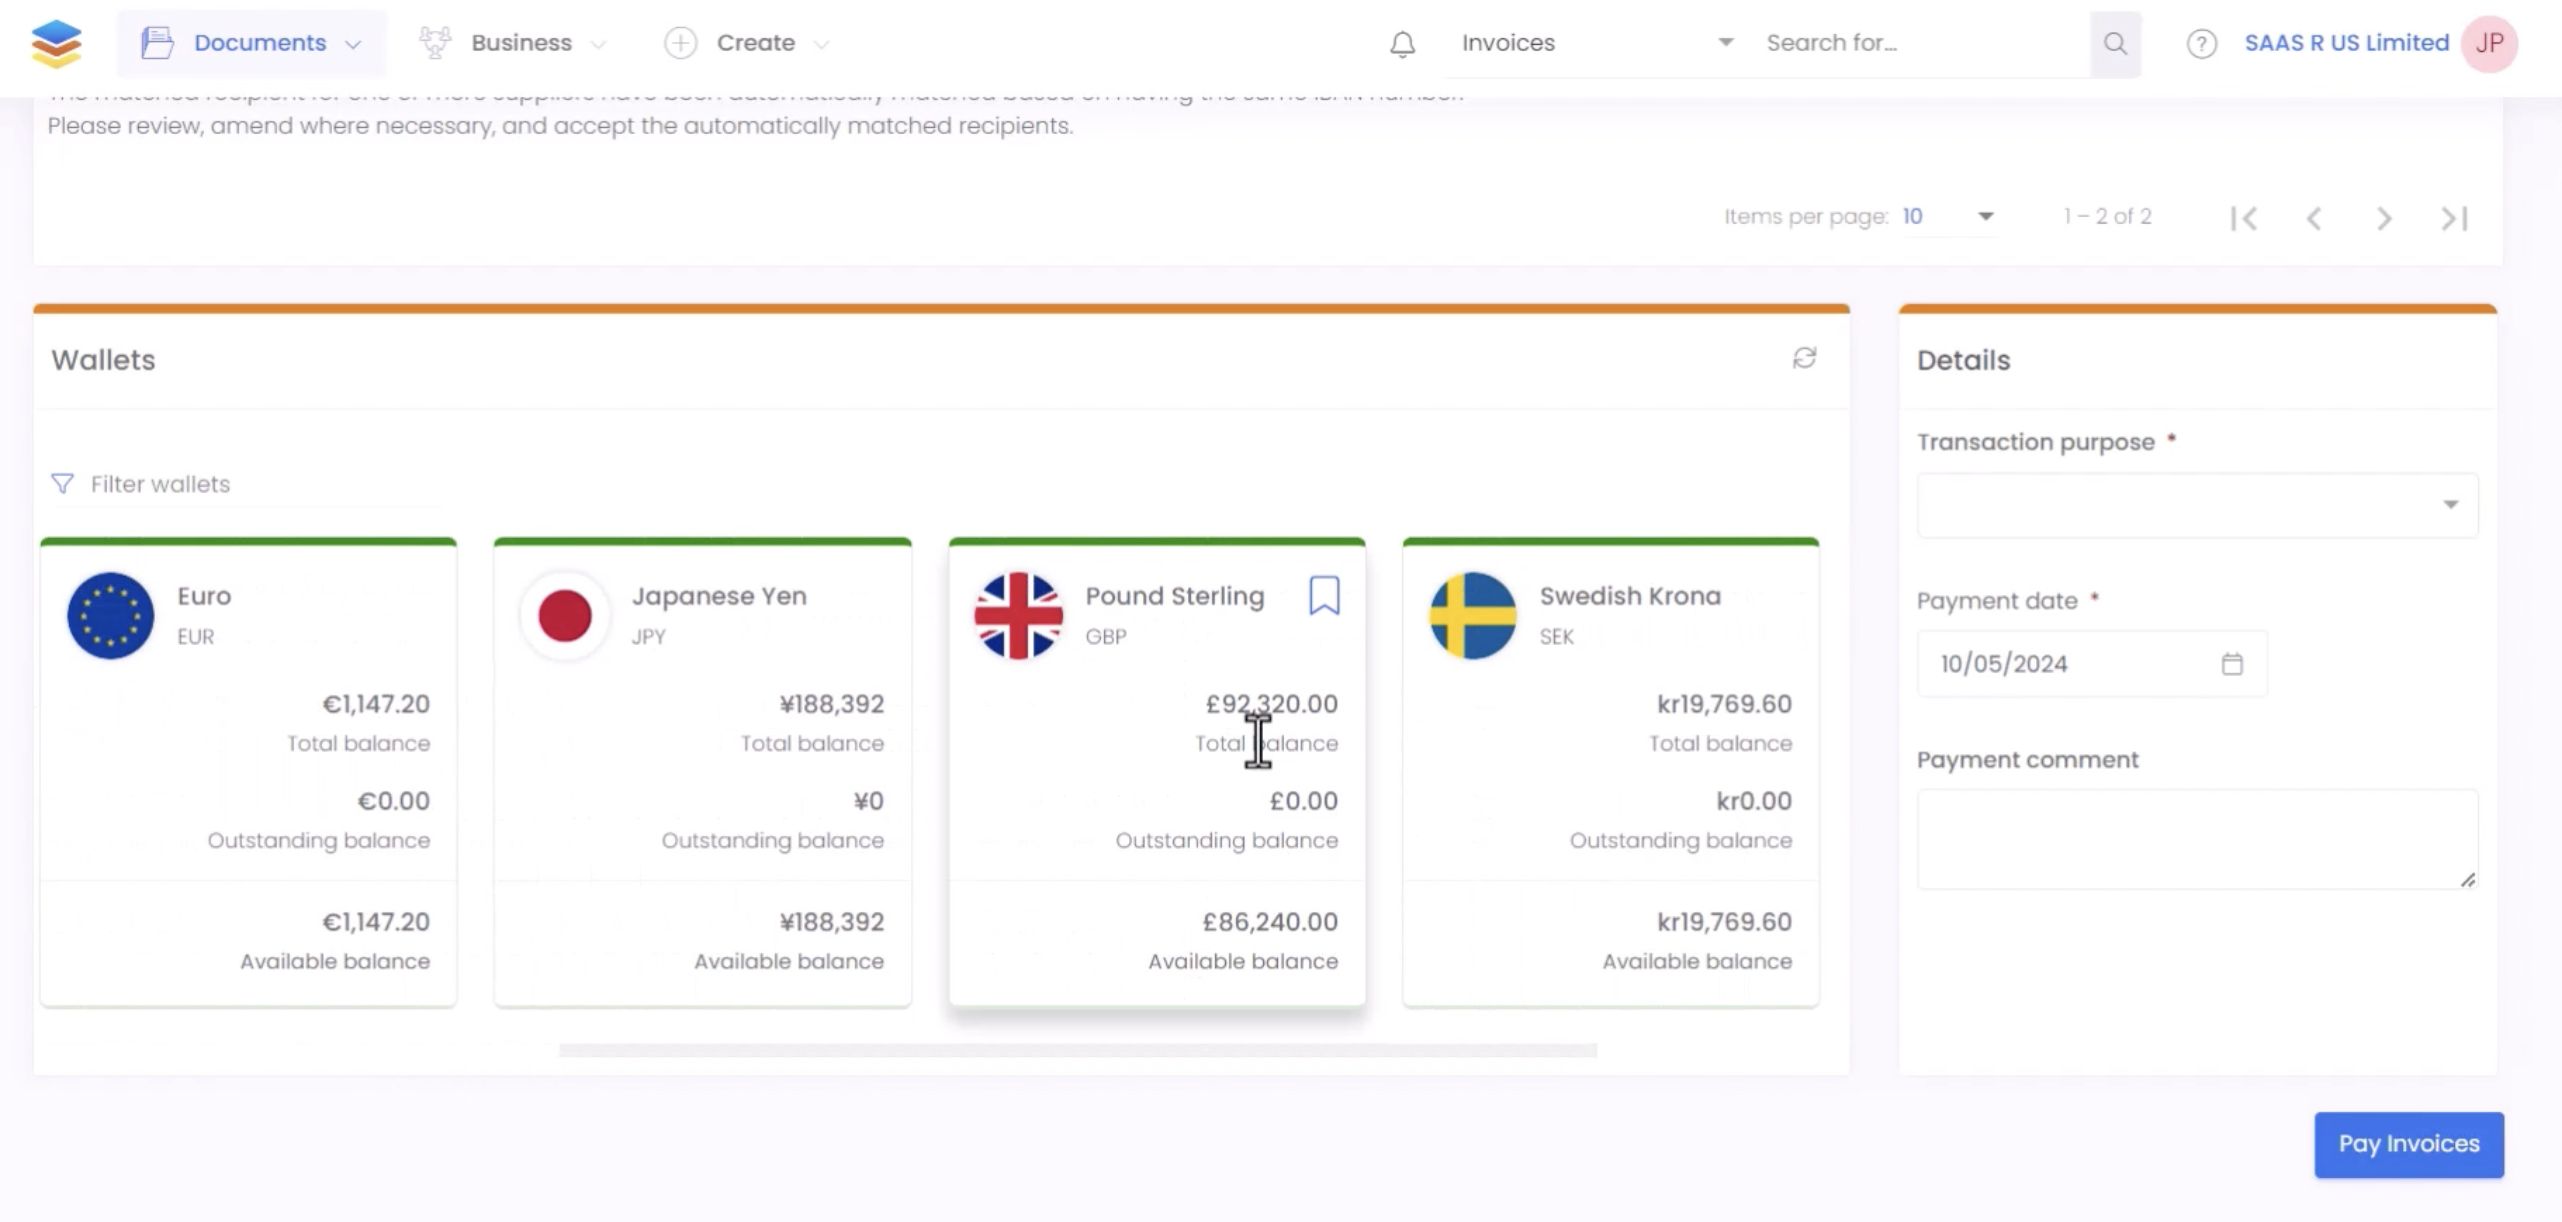Open the Payment date calendar icon
2562x1222 pixels.
[x=2232, y=664]
